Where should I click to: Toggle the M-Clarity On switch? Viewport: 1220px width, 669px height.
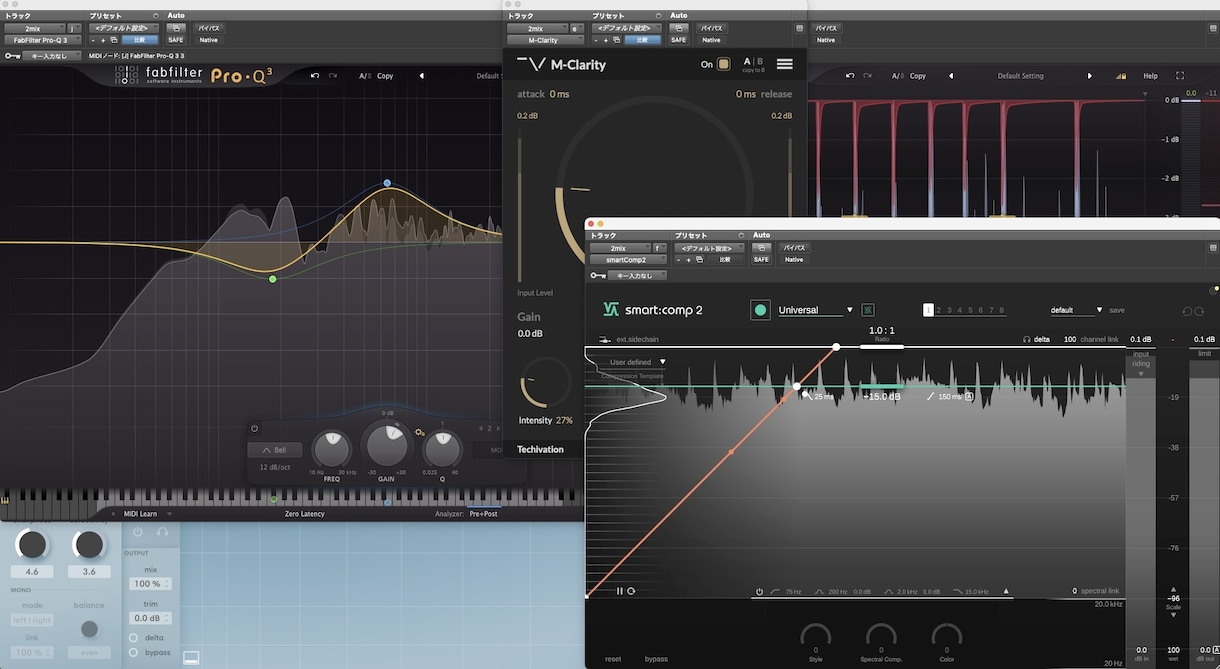[723, 64]
